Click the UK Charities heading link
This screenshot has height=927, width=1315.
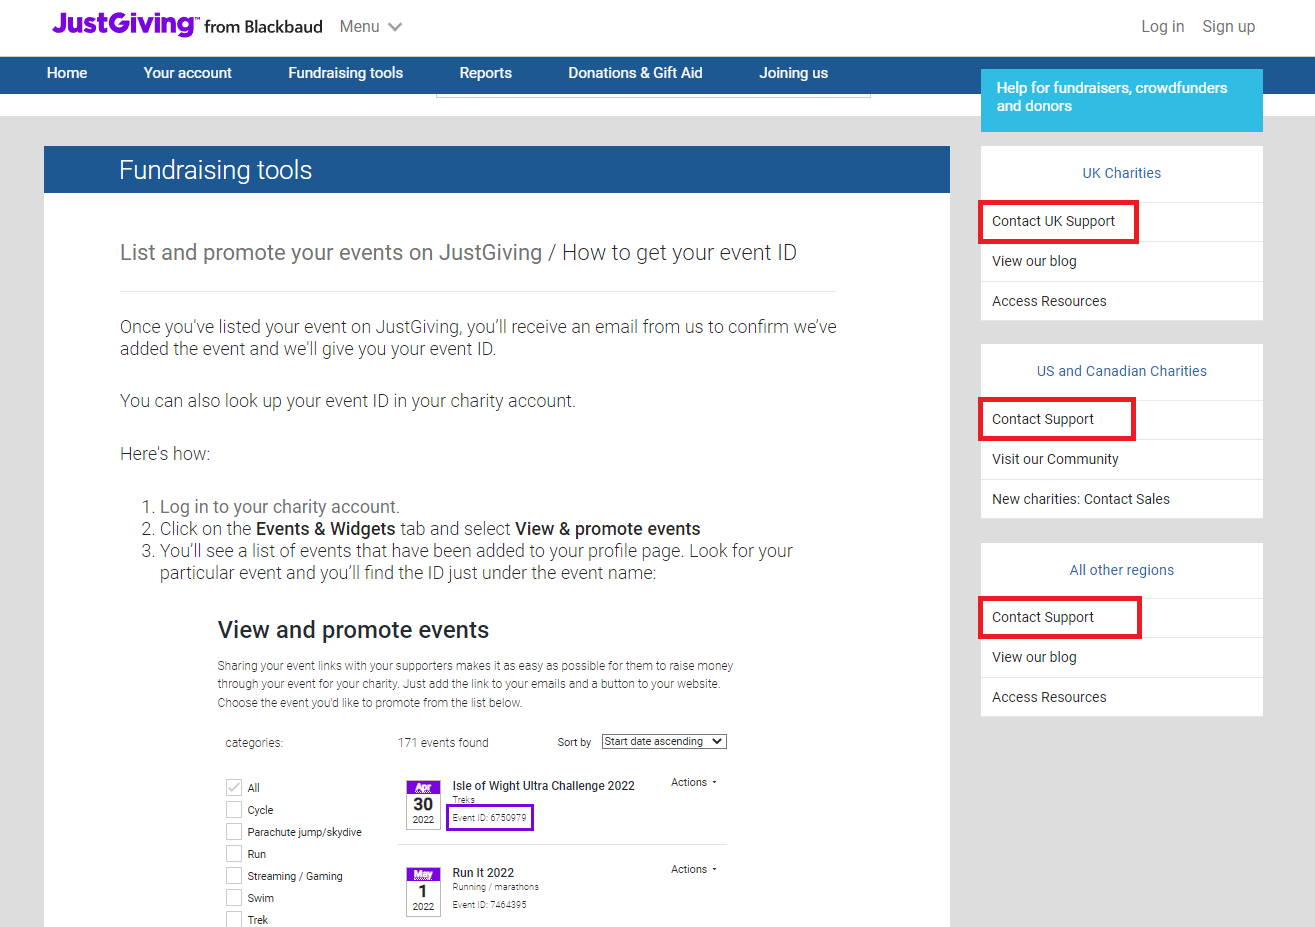click(1121, 173)
